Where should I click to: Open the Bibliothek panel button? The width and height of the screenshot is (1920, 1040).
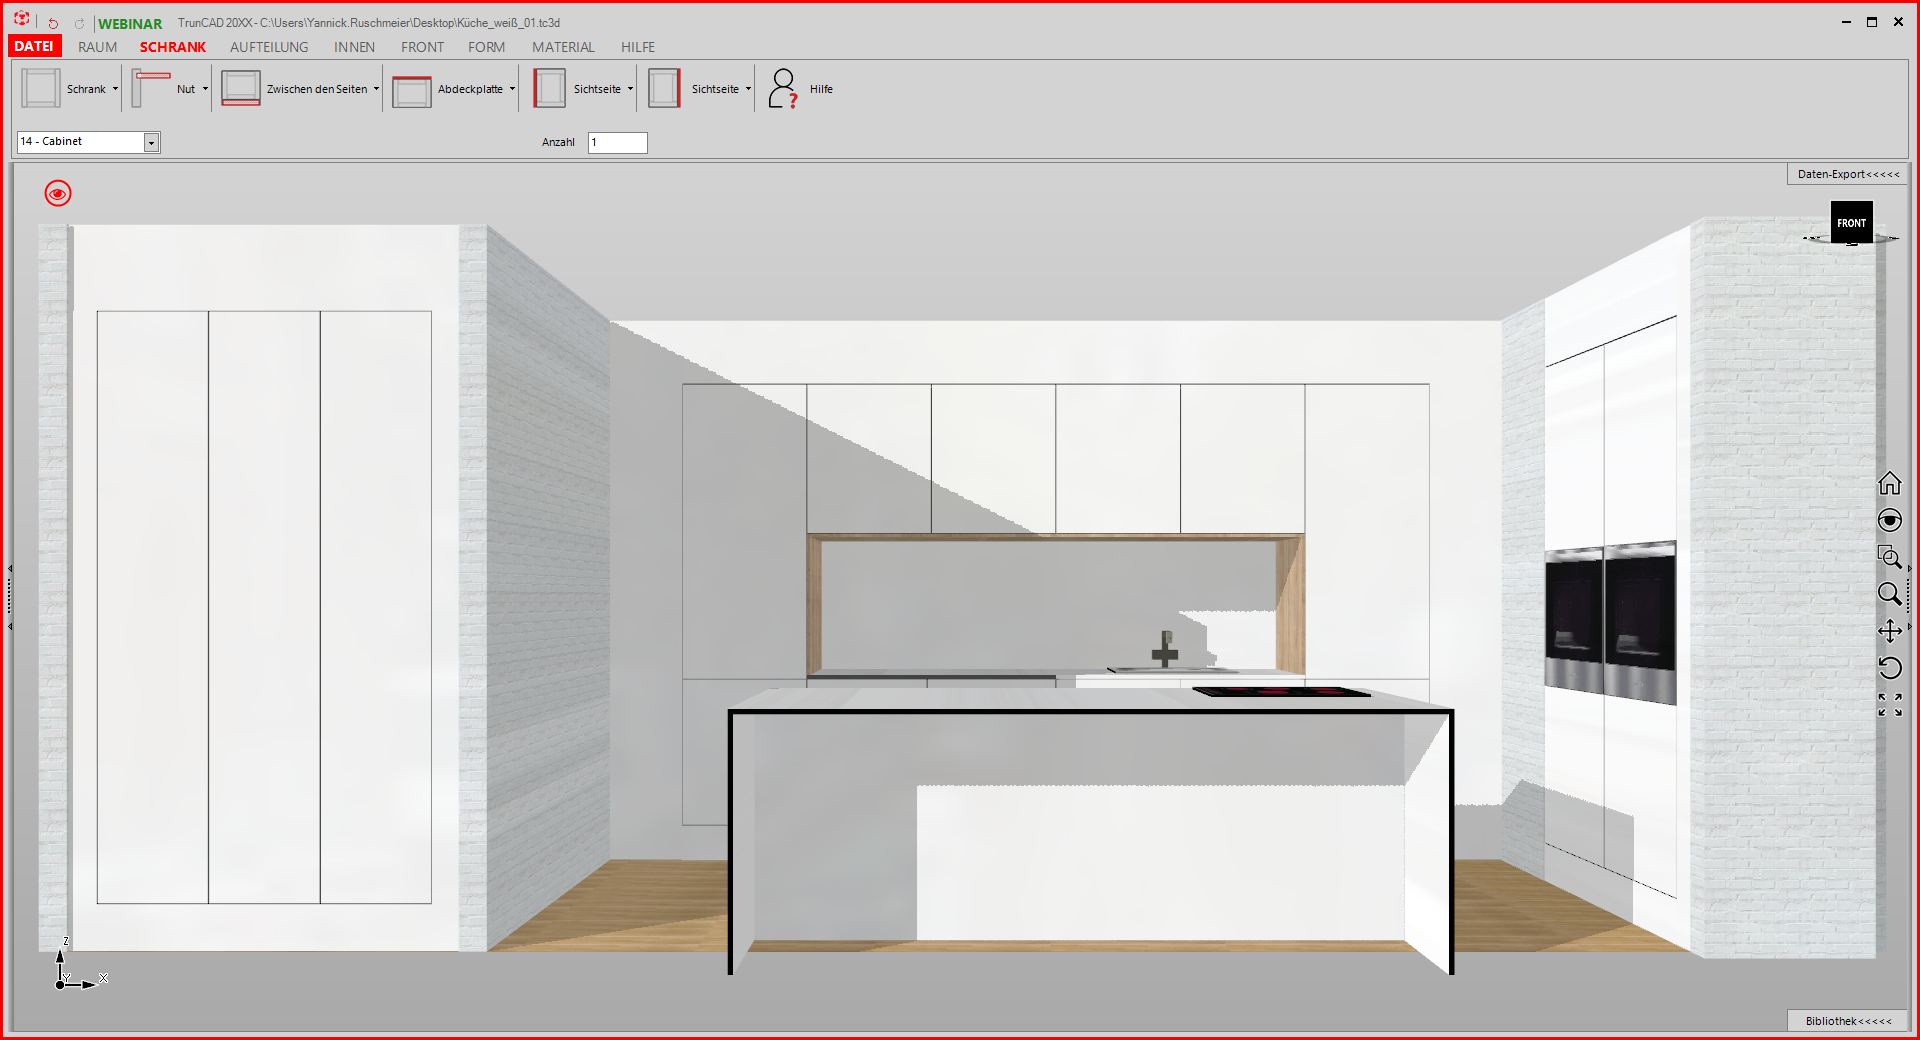click(x=1847, y=1021)
